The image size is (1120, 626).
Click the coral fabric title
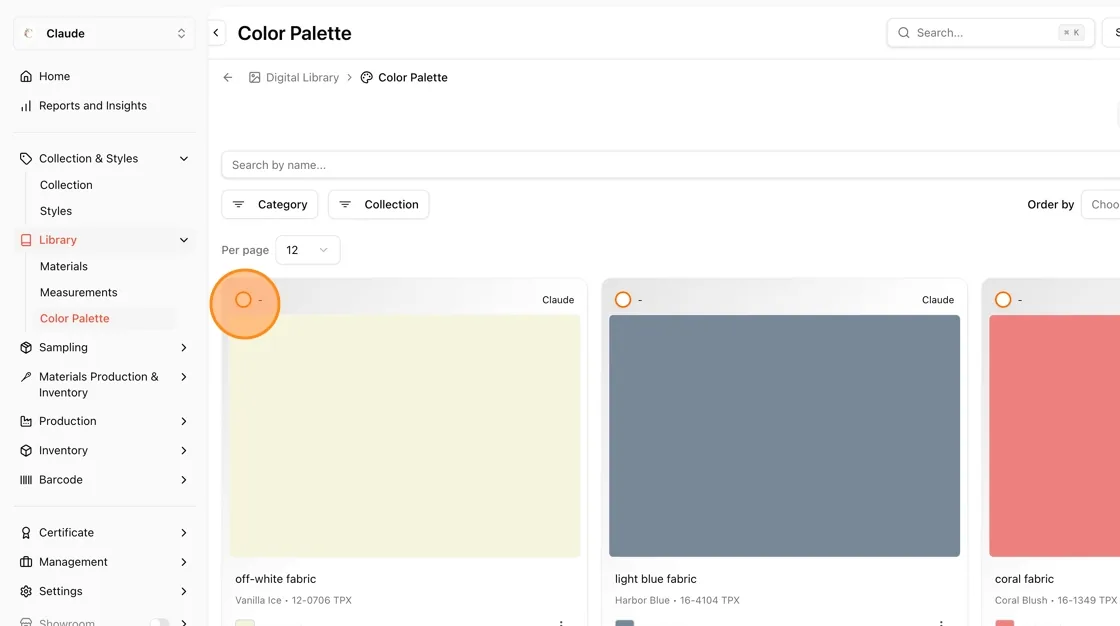[1024, 579]
